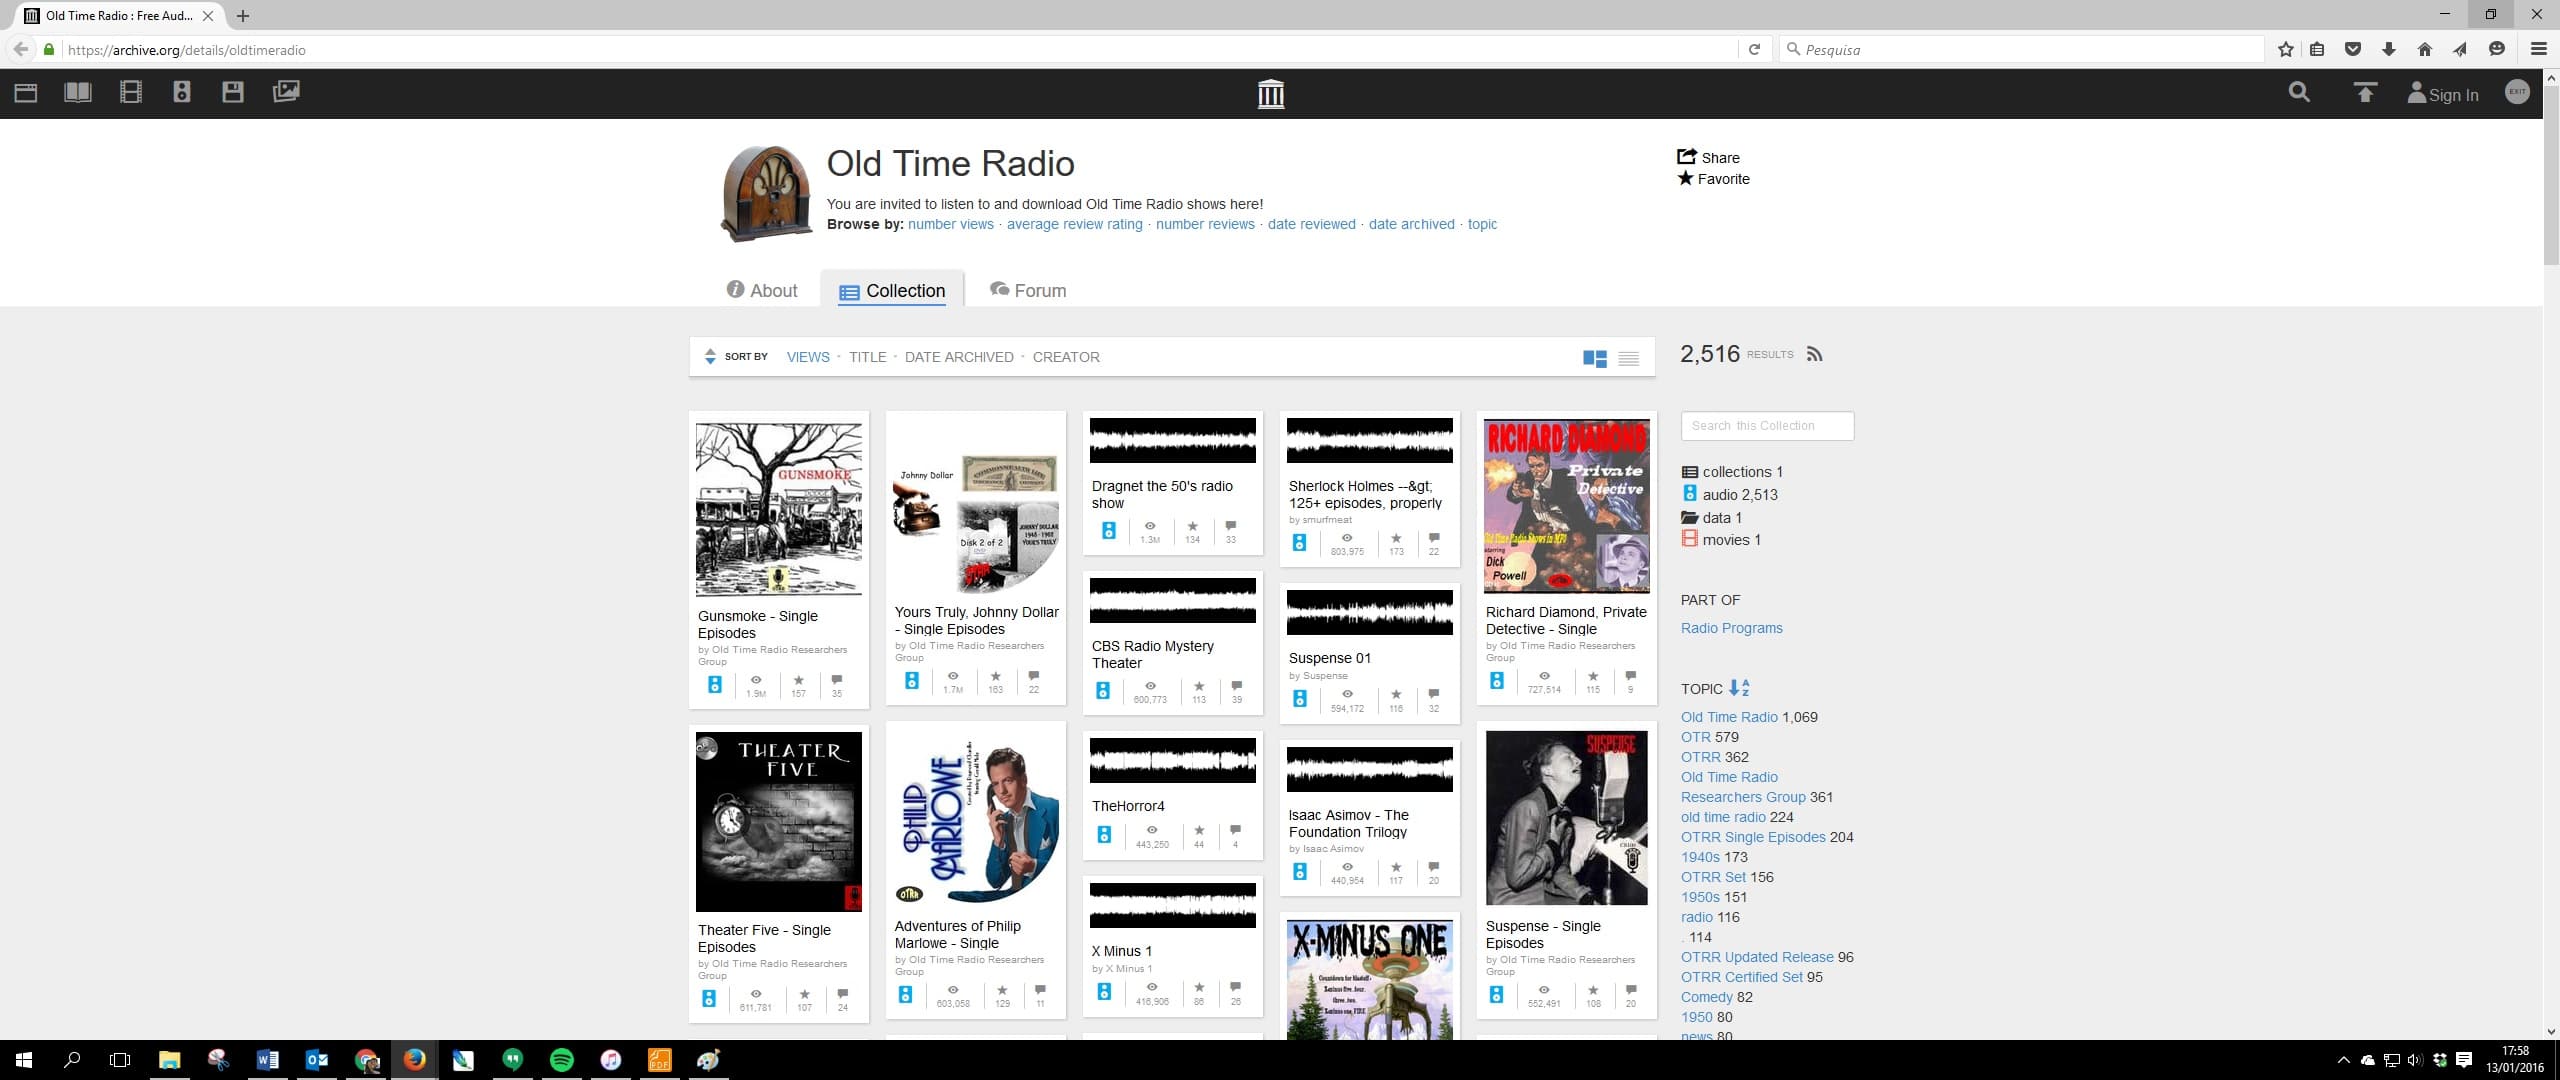Toggle the sort direction arrows beside SORT BY
Screen dimensions: 2560x1080
tap(710, 357)
